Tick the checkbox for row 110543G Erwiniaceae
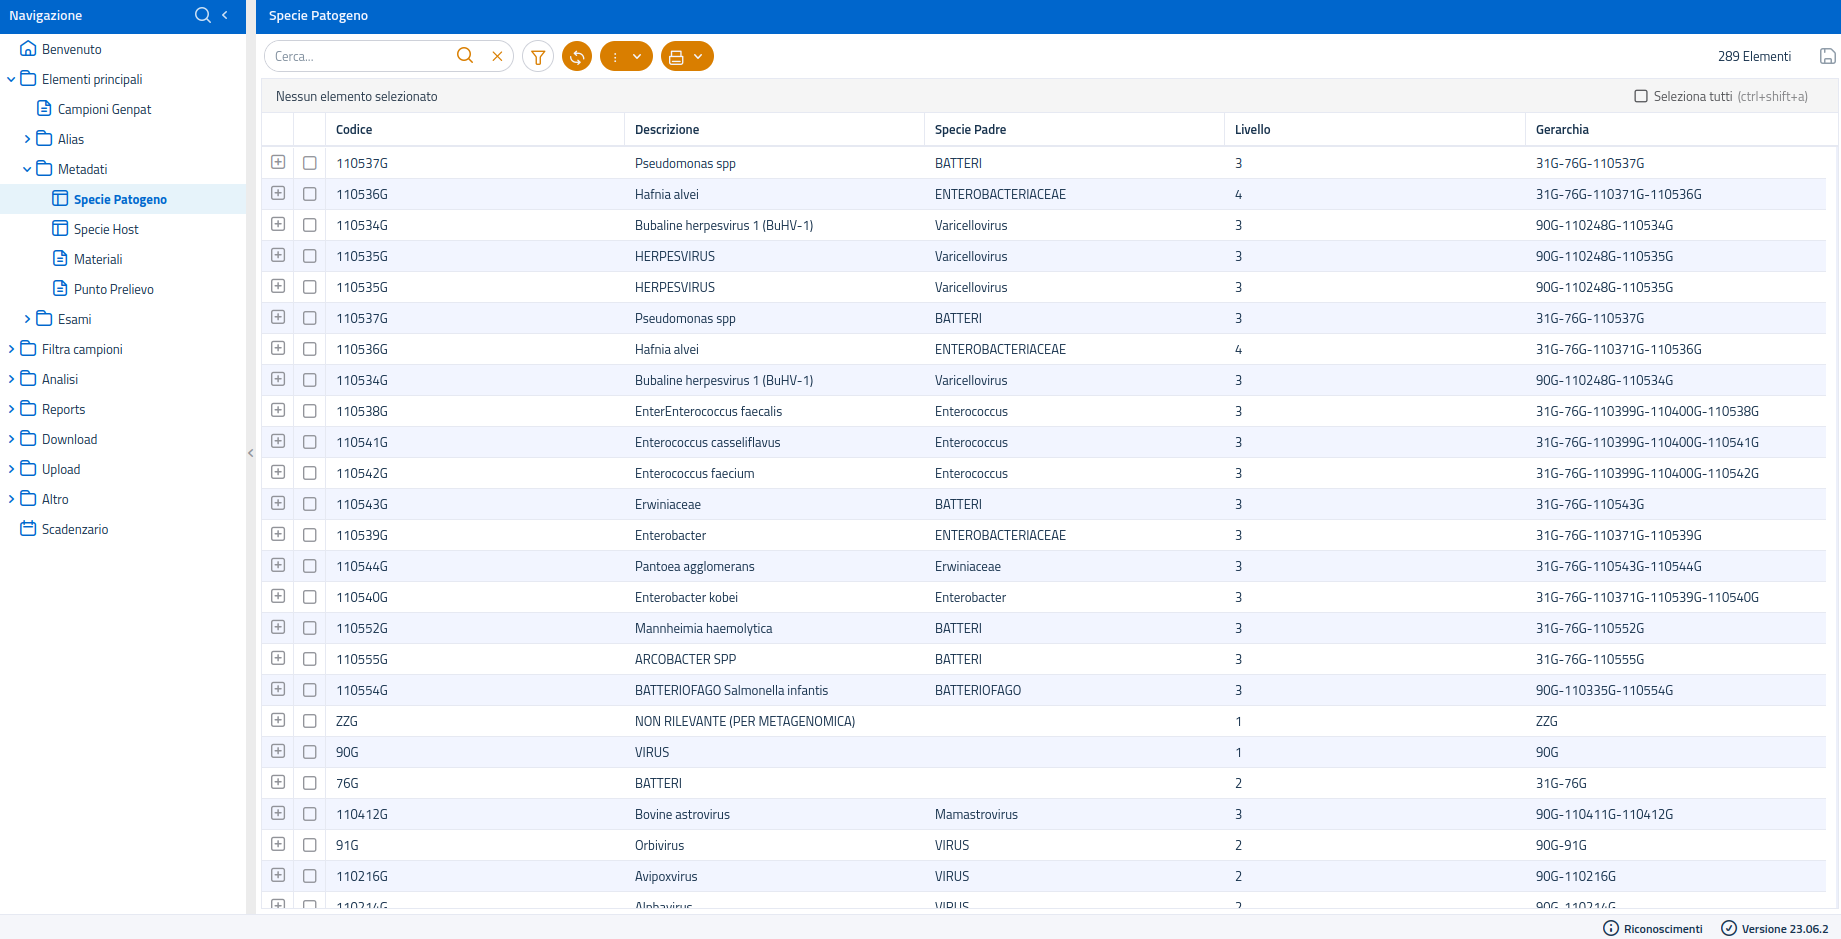 [x=310, y=504]
